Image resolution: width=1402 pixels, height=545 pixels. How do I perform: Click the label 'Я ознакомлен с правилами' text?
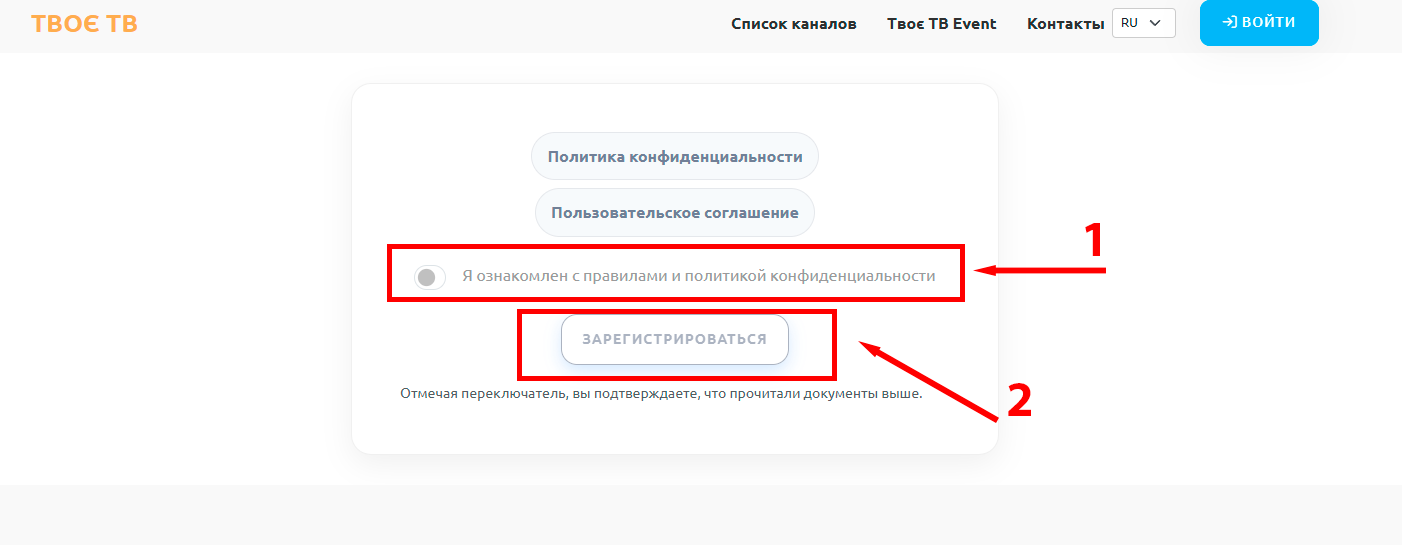click(x=698, y=276)
